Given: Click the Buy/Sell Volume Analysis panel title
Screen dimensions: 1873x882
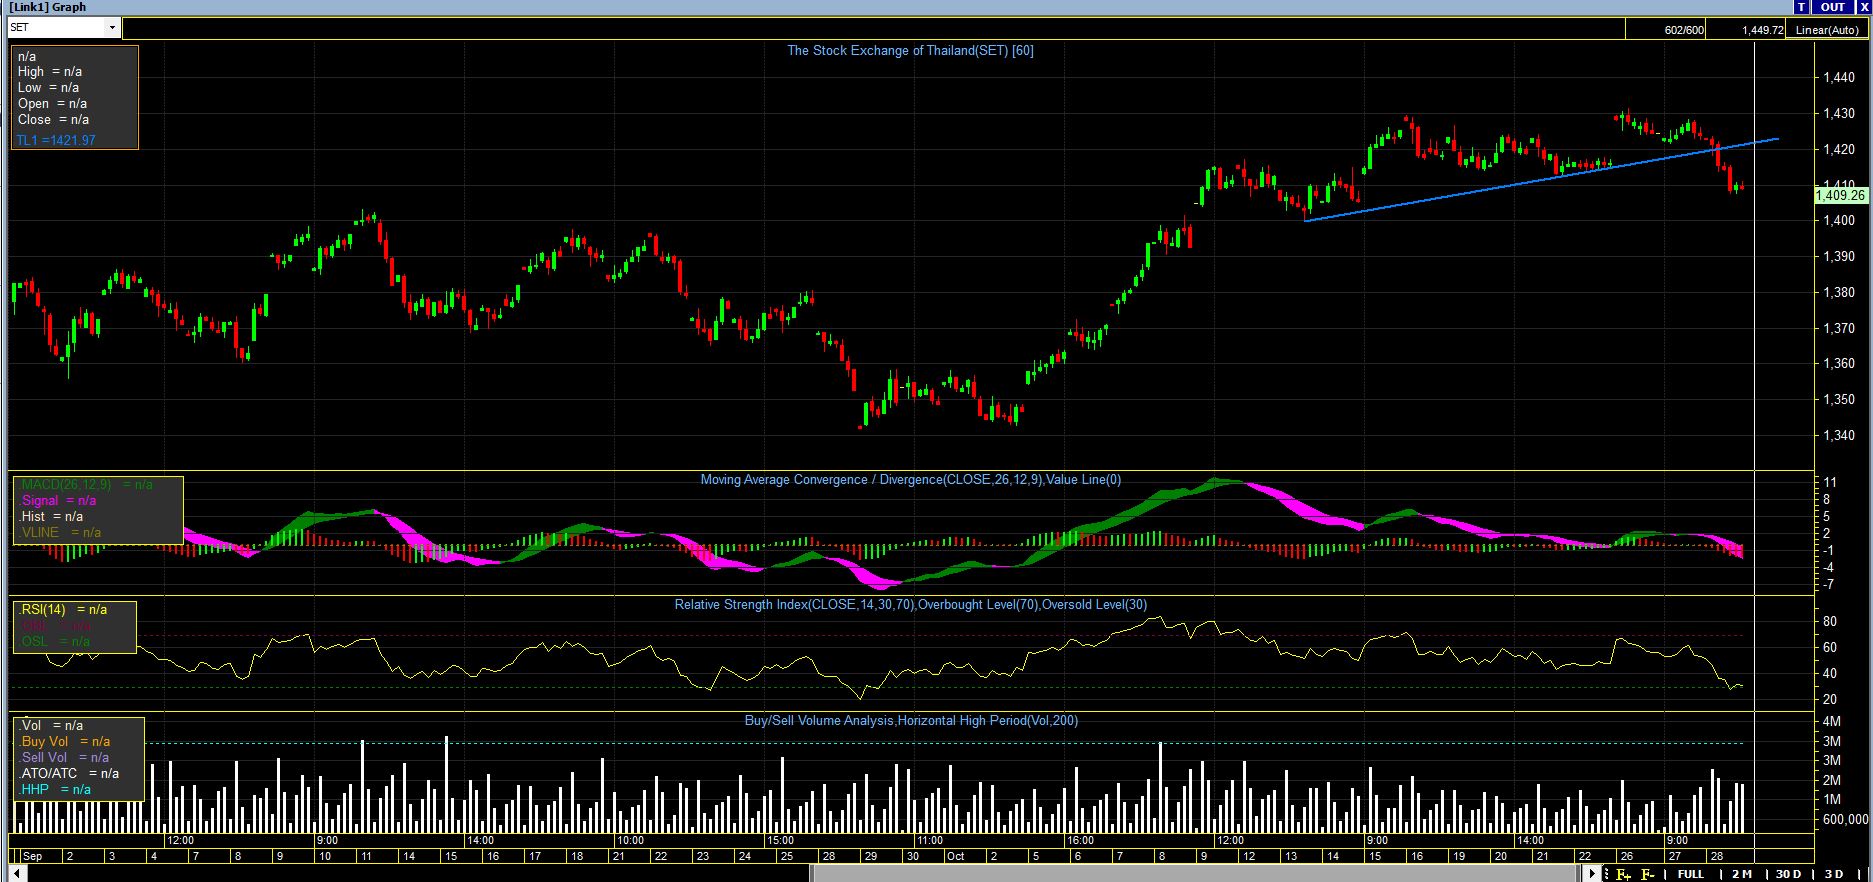Looking at the screenshot, I should point(911,720).
